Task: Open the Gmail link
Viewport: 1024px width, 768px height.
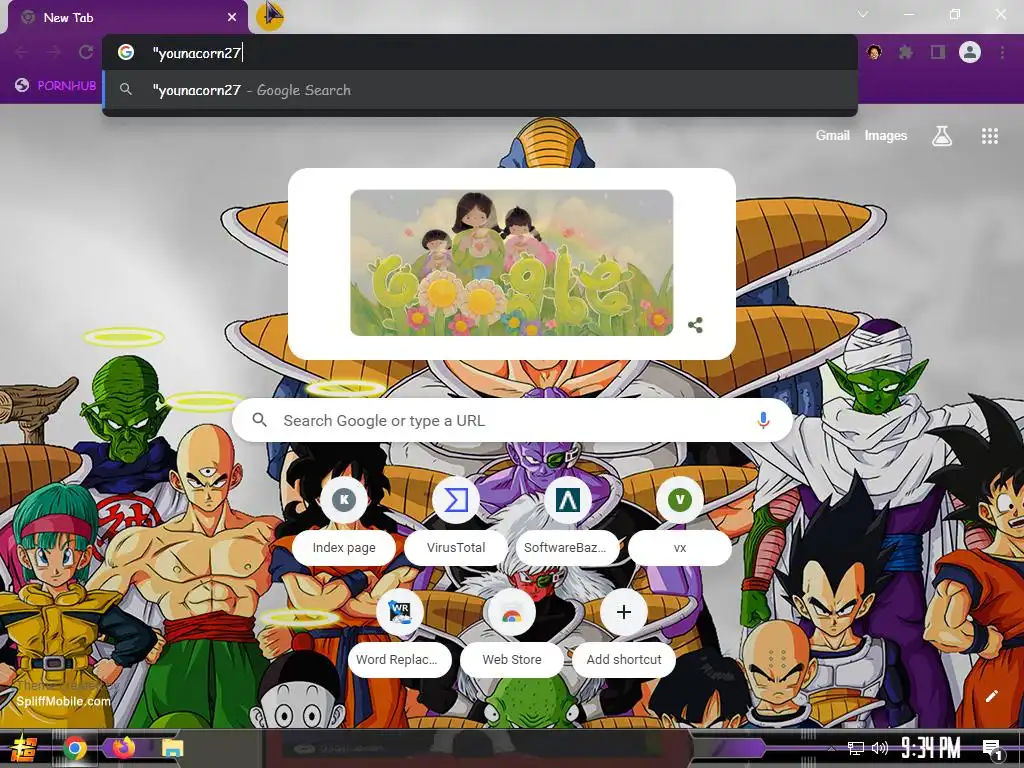Action: (x=832, y=136)
